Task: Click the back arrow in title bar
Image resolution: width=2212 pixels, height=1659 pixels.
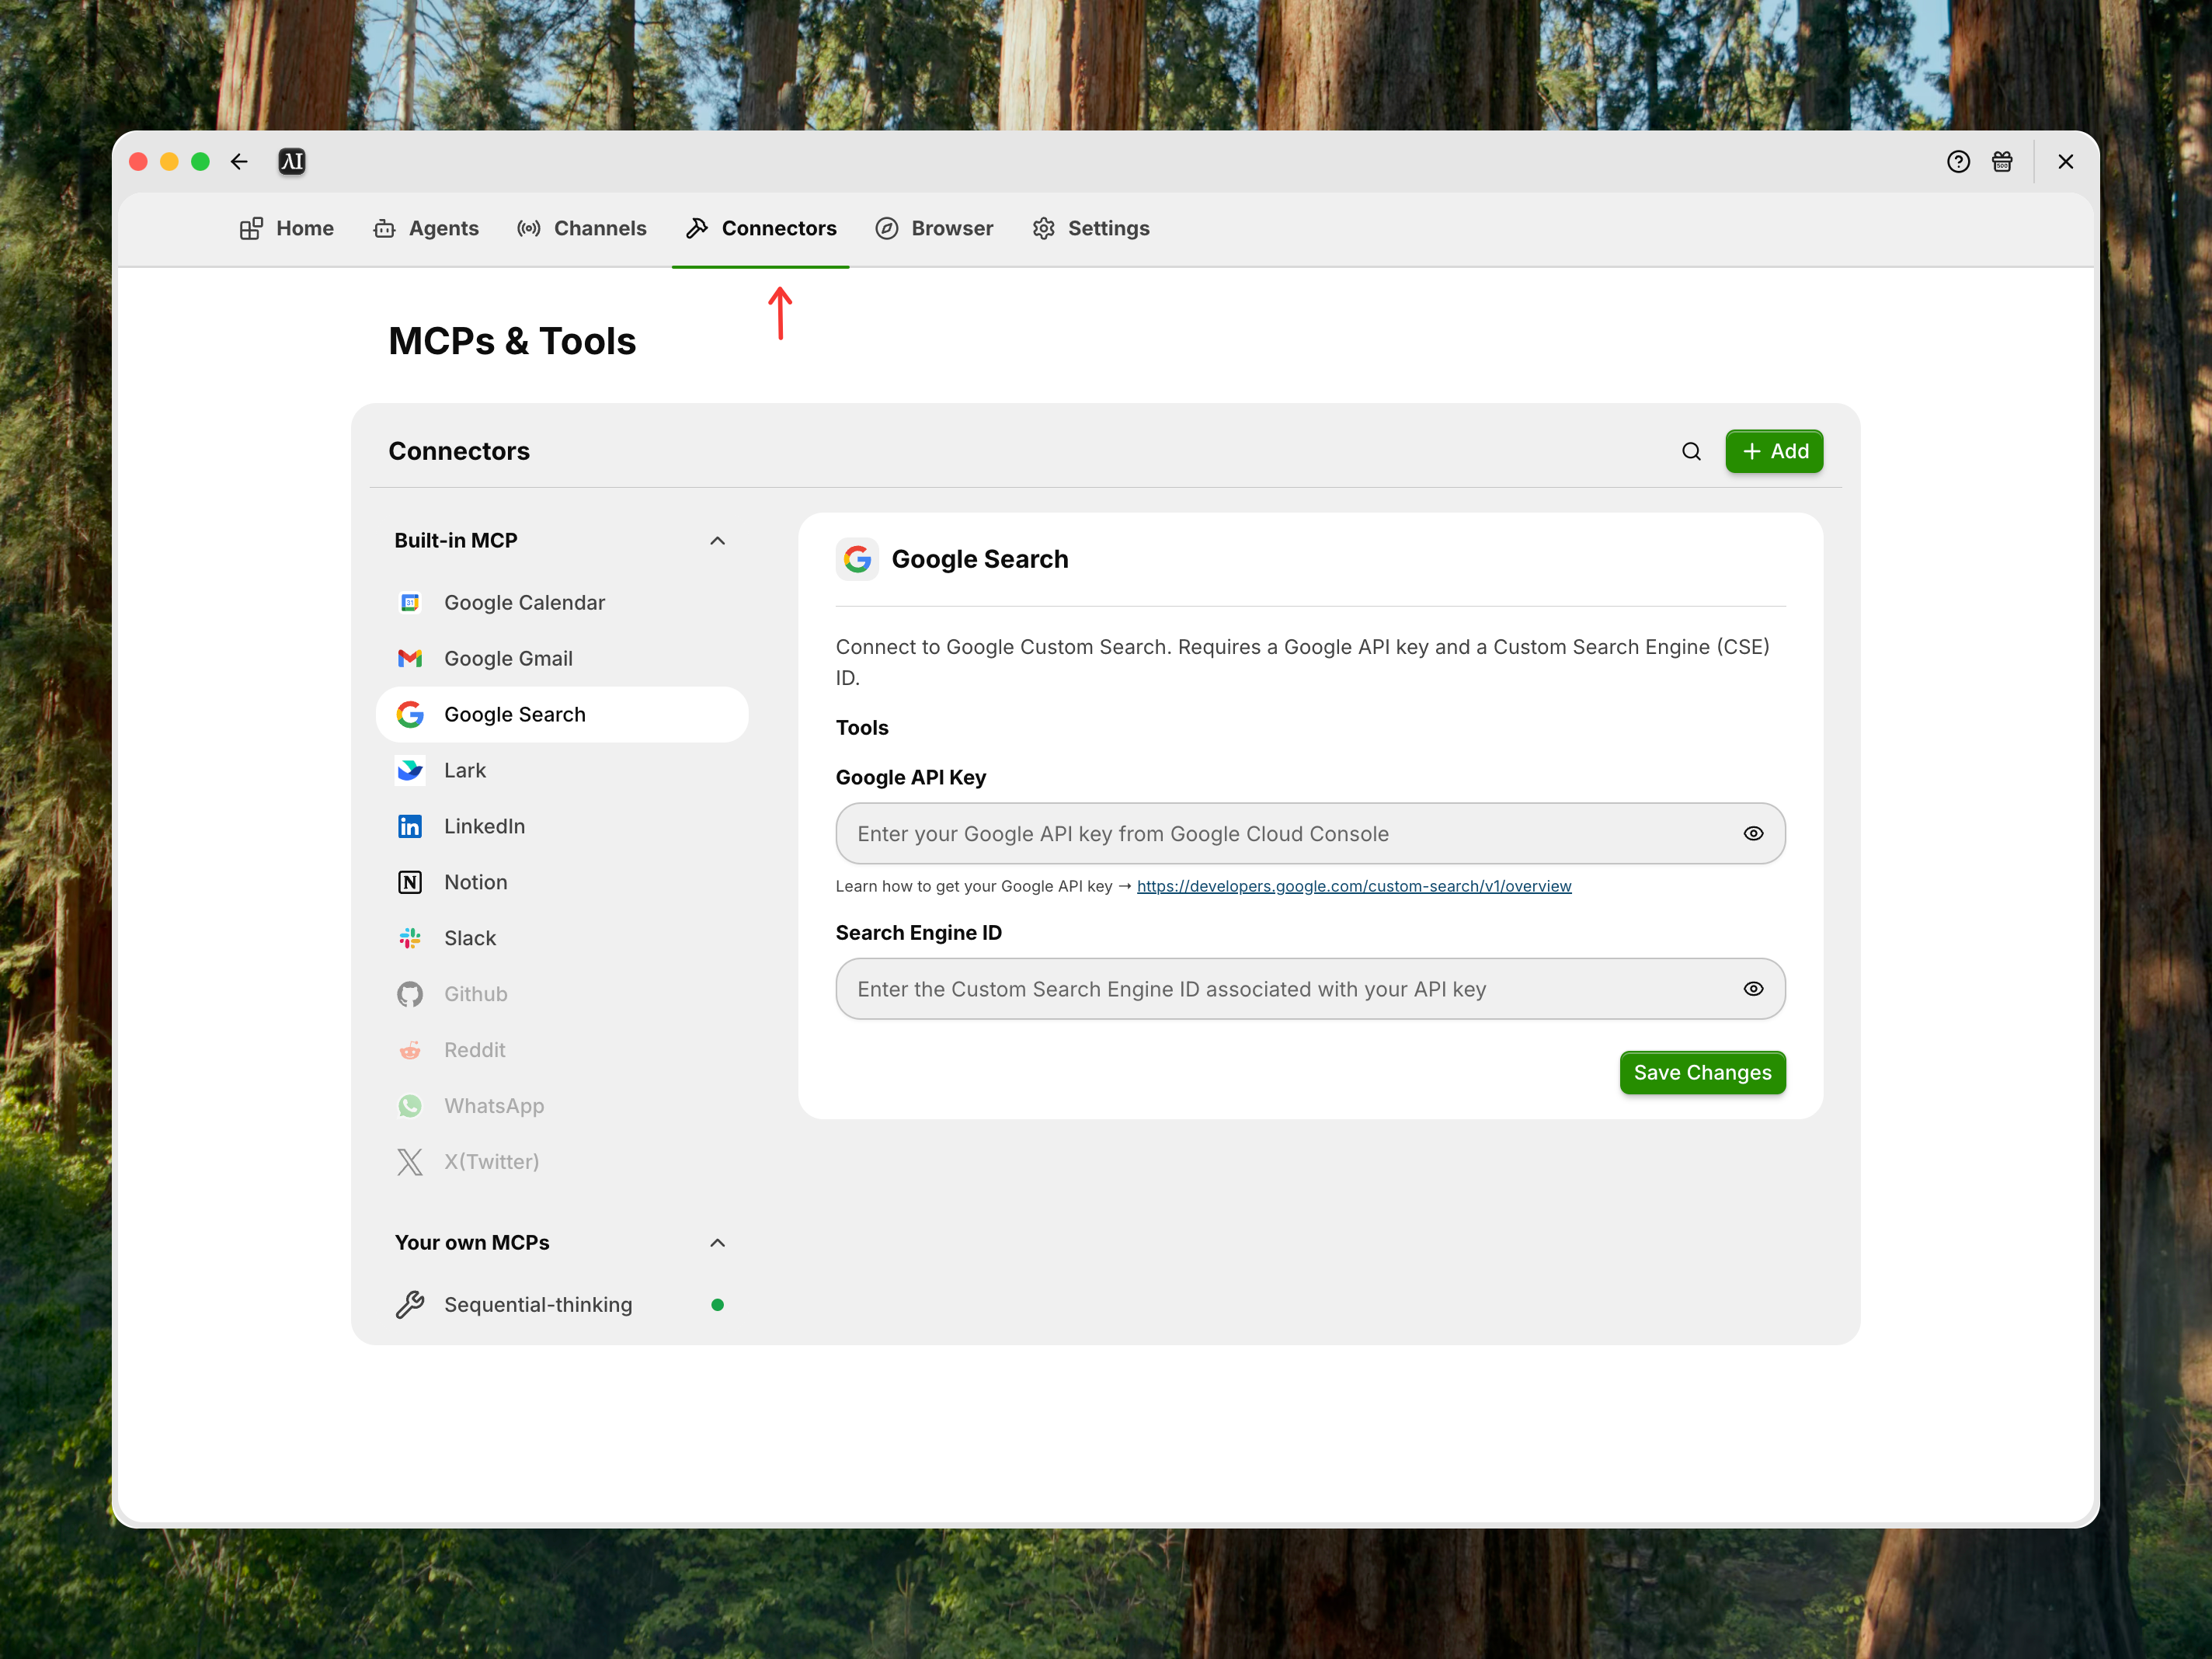Action: point(239,162)
